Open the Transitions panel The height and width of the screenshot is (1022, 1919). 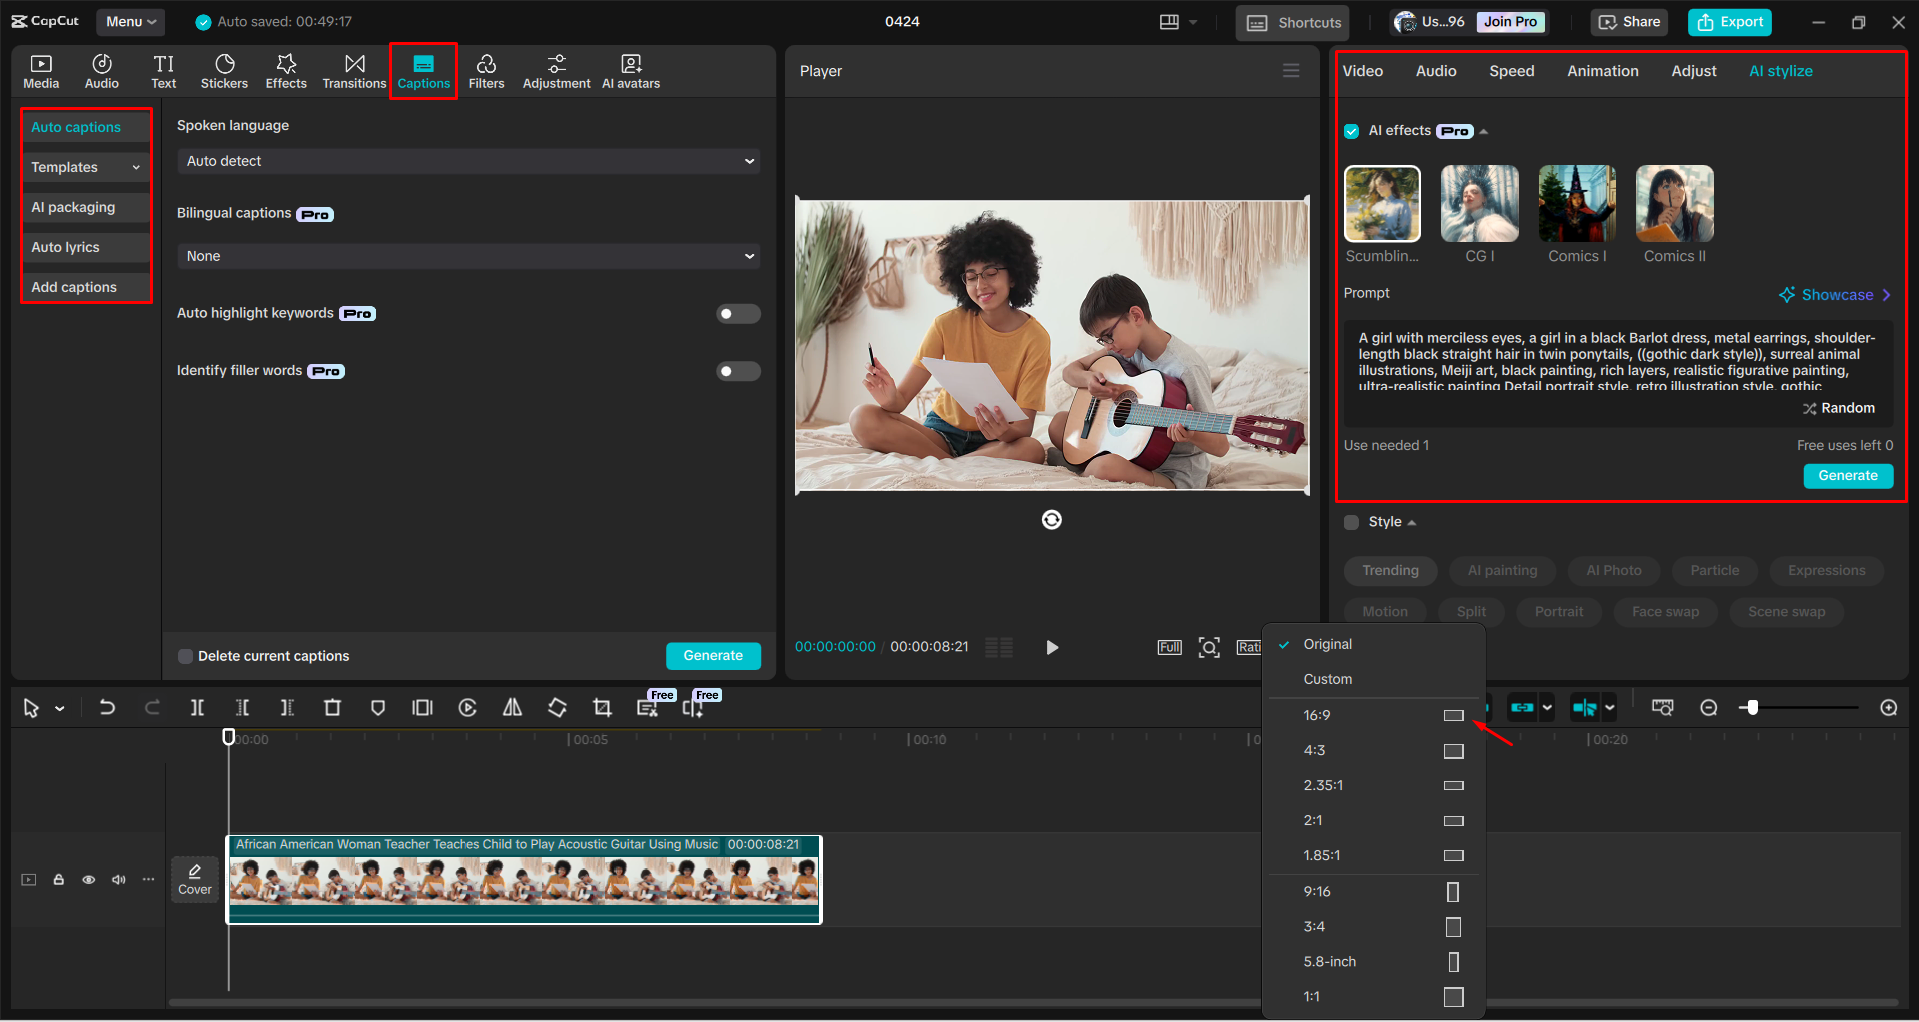click(x=354, y=70)
